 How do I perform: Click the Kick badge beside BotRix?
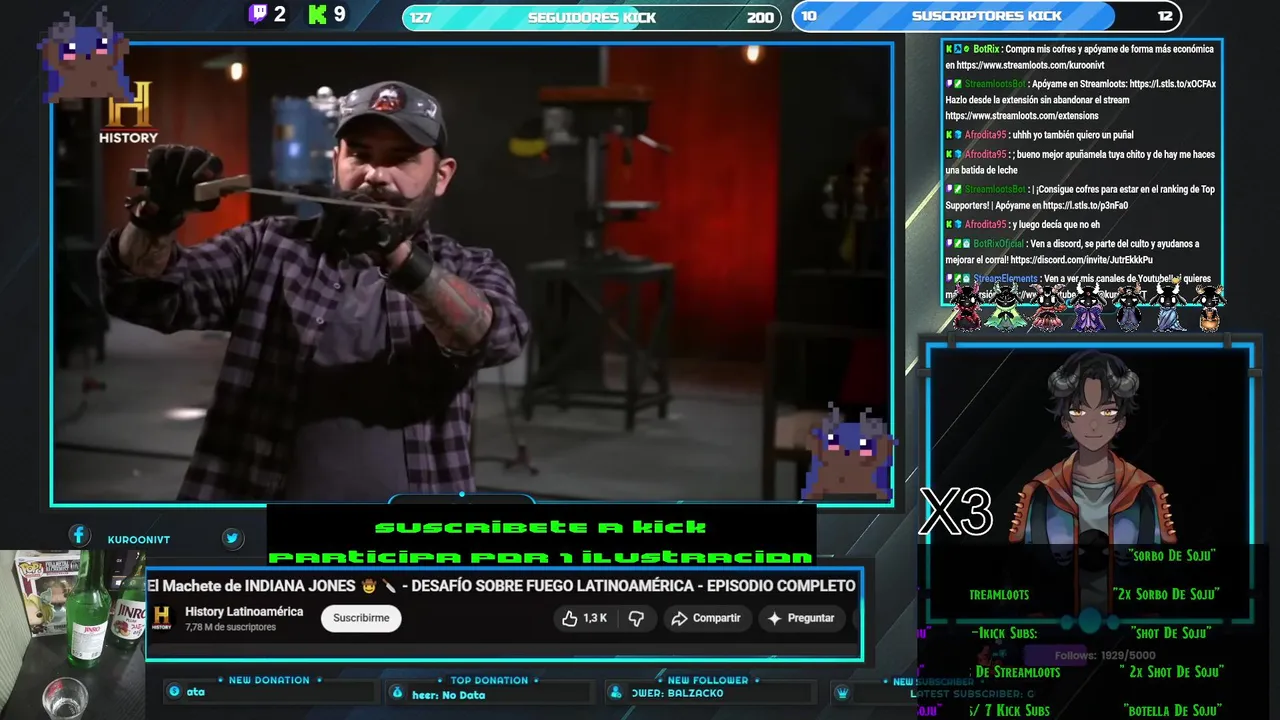(949, 49)
